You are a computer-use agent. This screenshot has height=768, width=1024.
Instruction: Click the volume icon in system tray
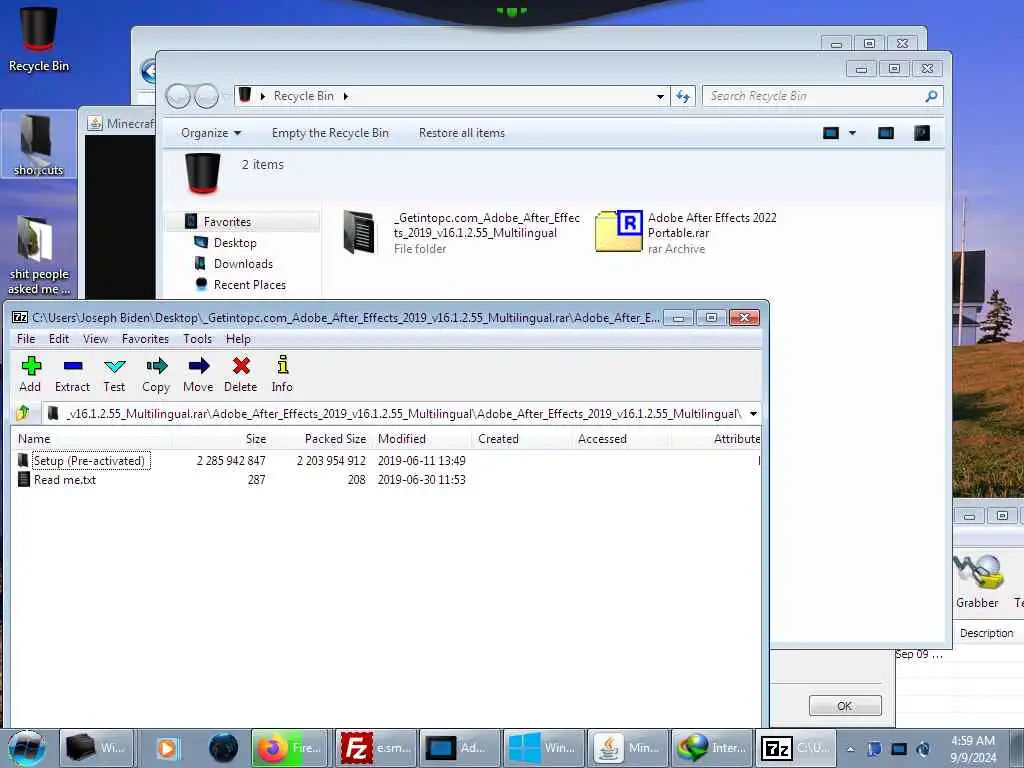pos(923,749)
